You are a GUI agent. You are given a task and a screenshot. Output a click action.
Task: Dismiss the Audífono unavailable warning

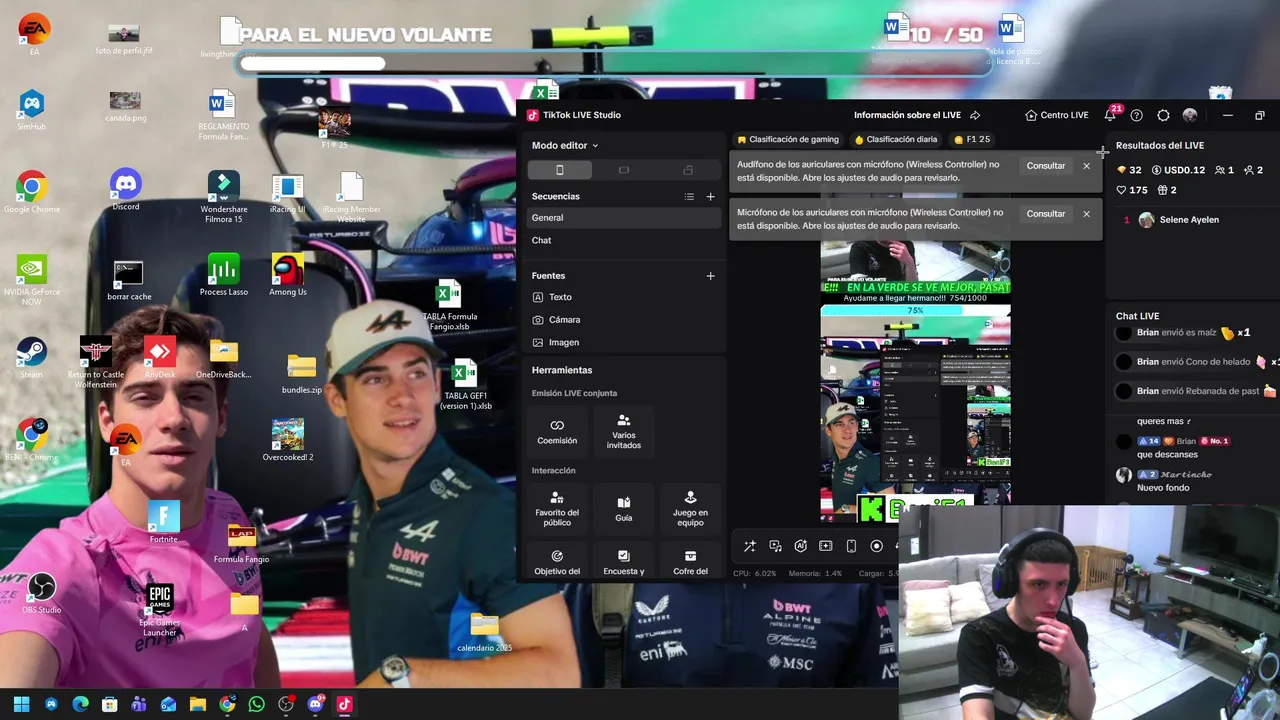click(1087, 166)
